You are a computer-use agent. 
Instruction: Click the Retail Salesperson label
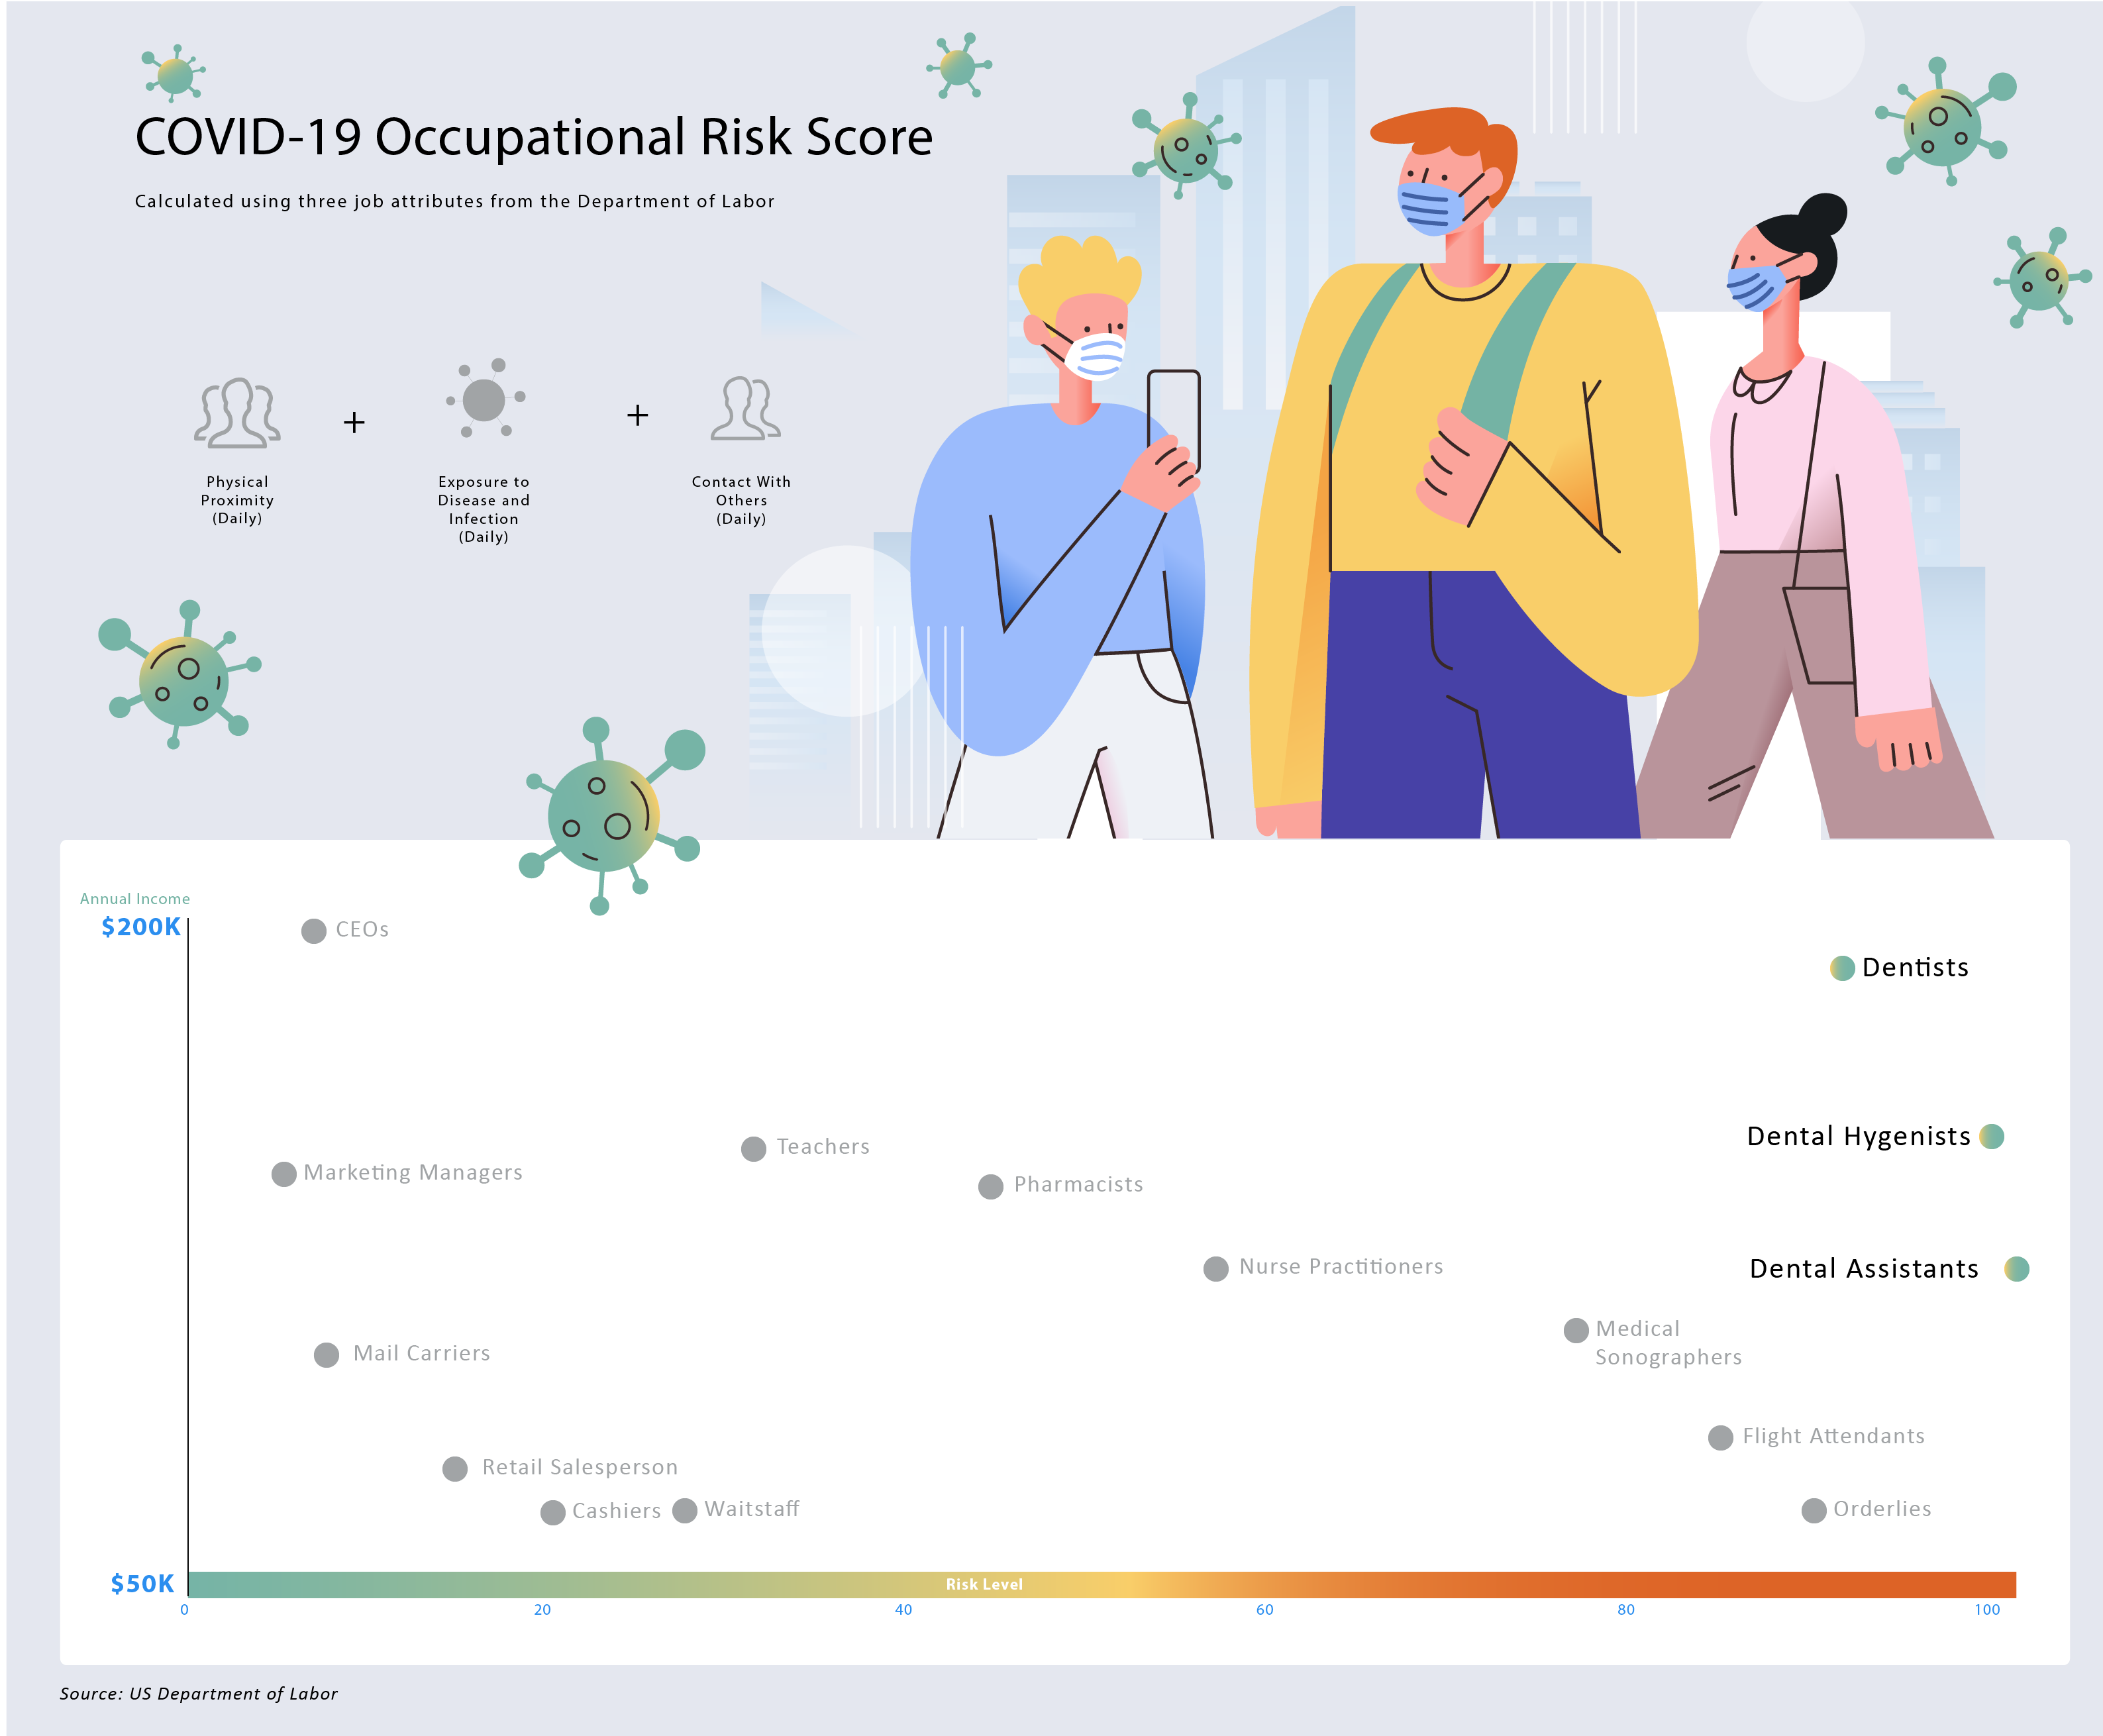point(580,1468)
